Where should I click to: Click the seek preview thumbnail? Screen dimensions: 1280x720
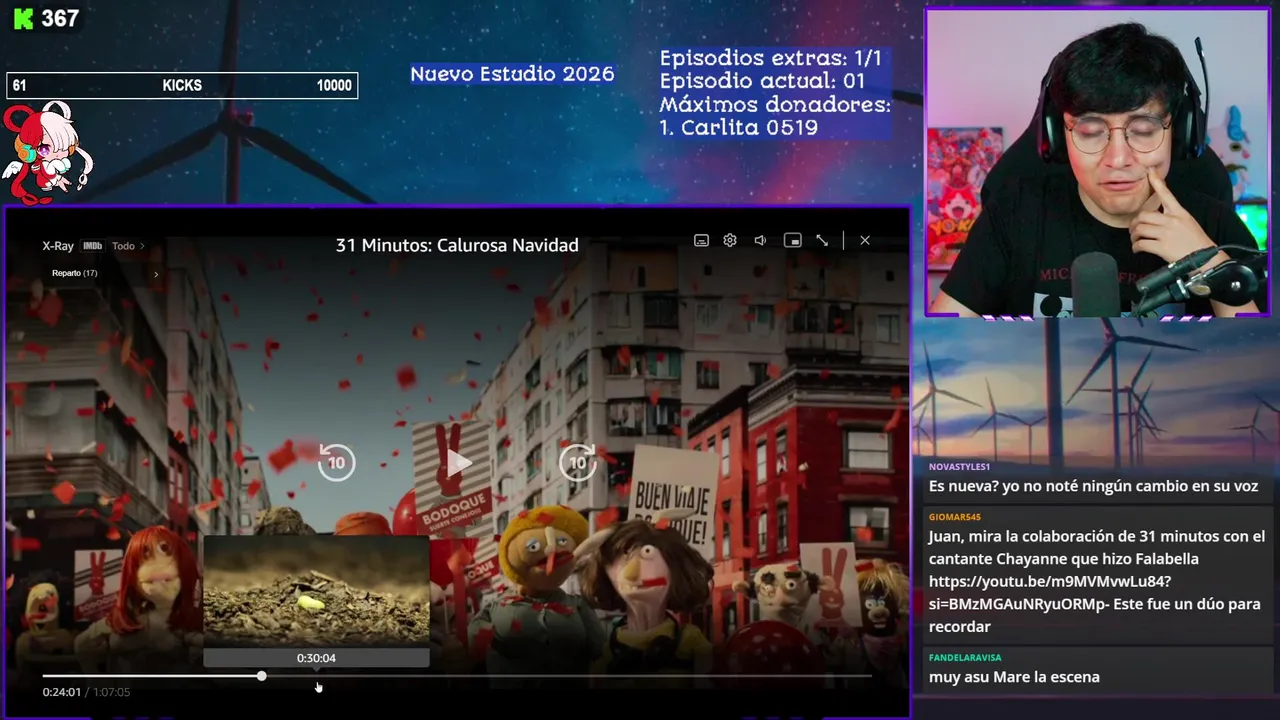(316, 590)
